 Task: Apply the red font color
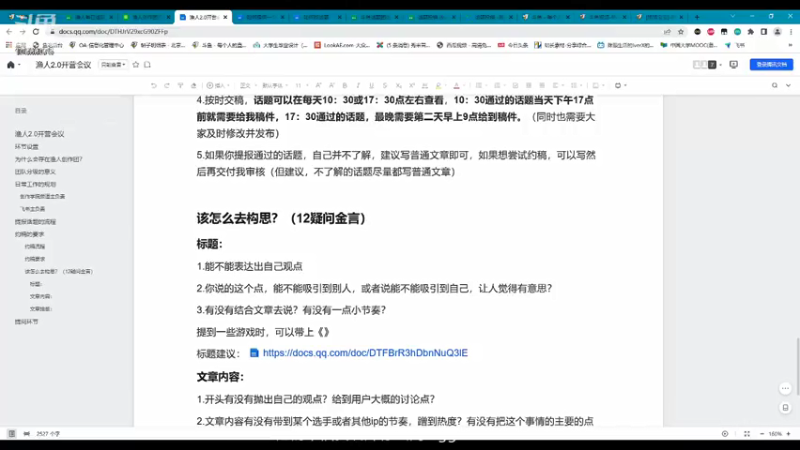point(457,86)
